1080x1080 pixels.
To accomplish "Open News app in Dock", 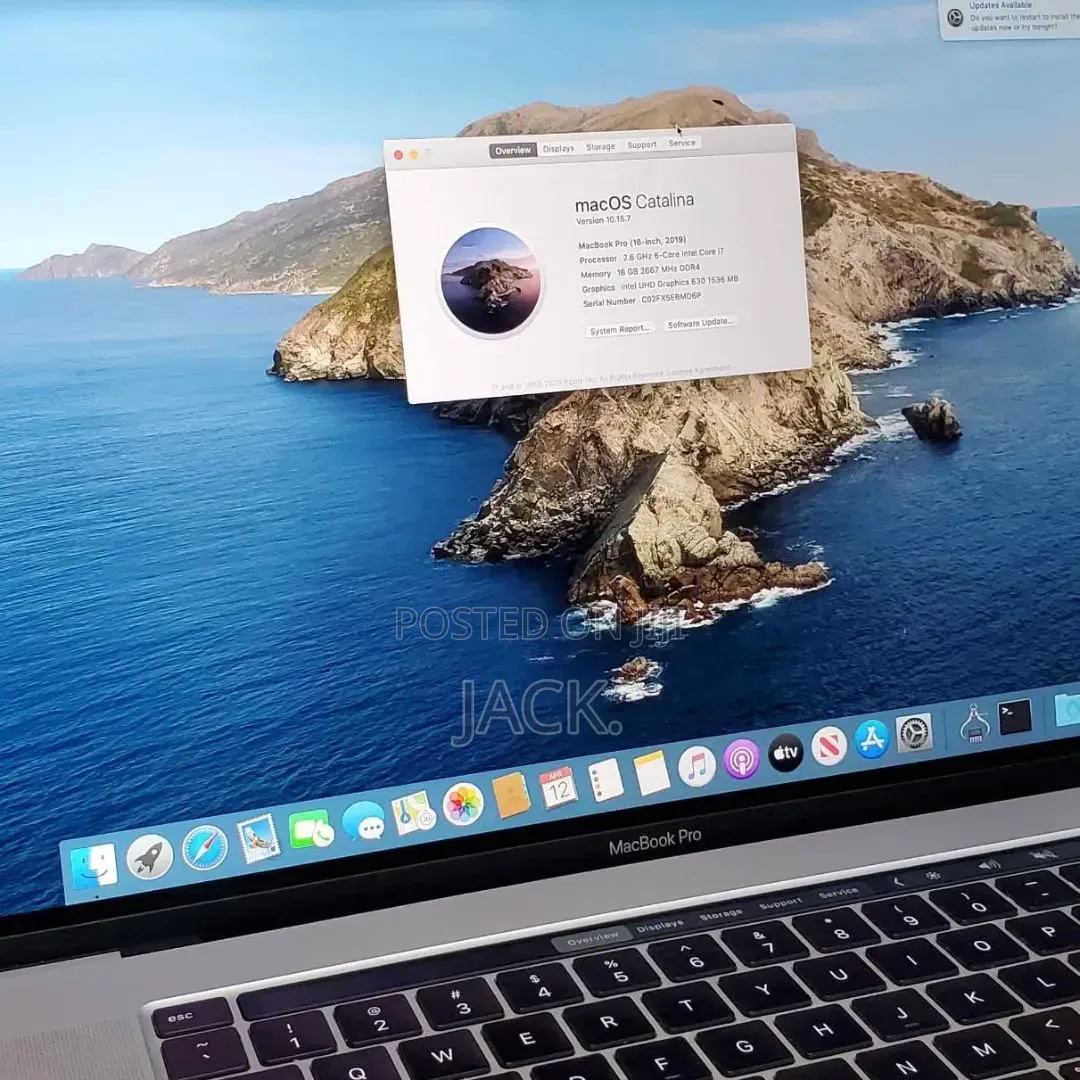I will (x=829, y=745).
